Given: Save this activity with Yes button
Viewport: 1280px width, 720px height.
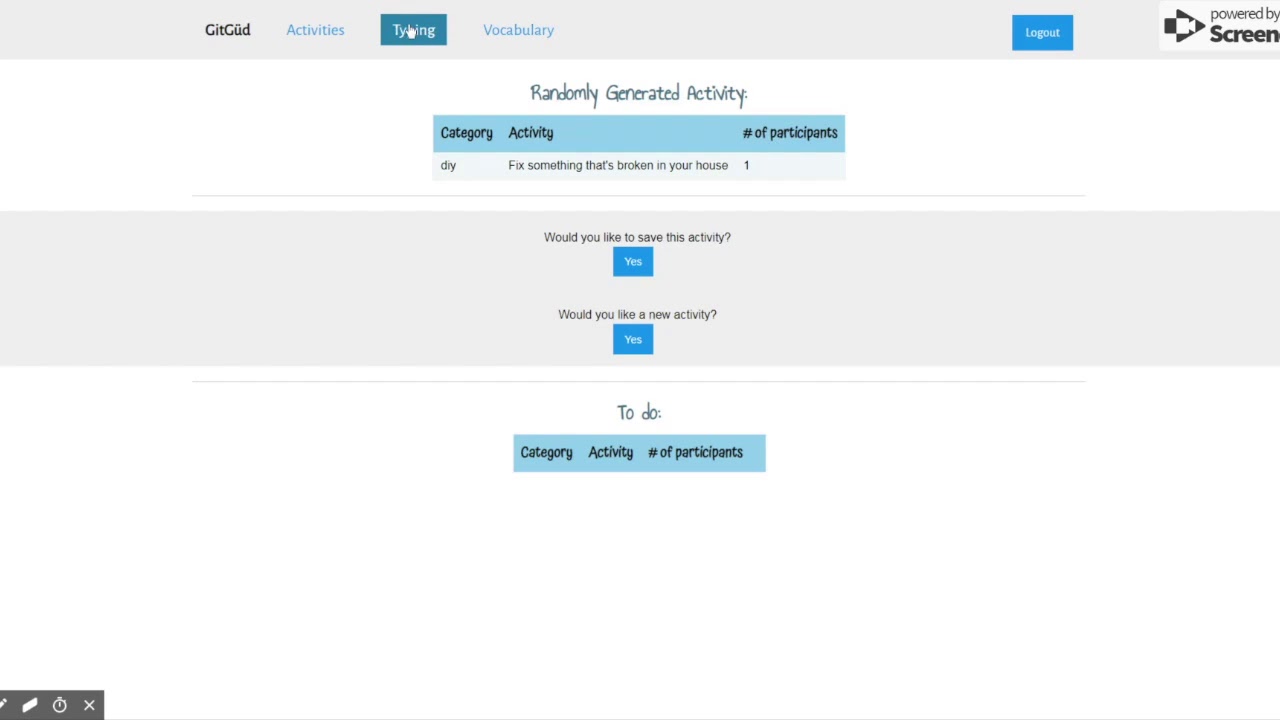Looking at the screenshot, I should point(633,262).
